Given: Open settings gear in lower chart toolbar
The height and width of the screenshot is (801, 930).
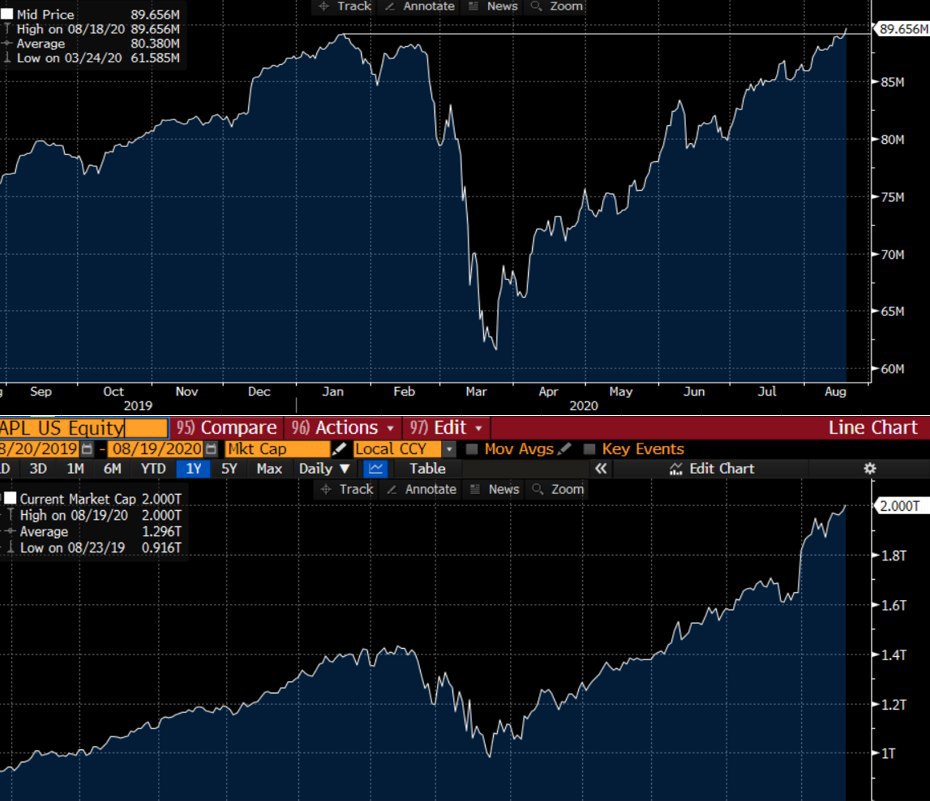Looking at the screenshot, I should click(870, 468).
